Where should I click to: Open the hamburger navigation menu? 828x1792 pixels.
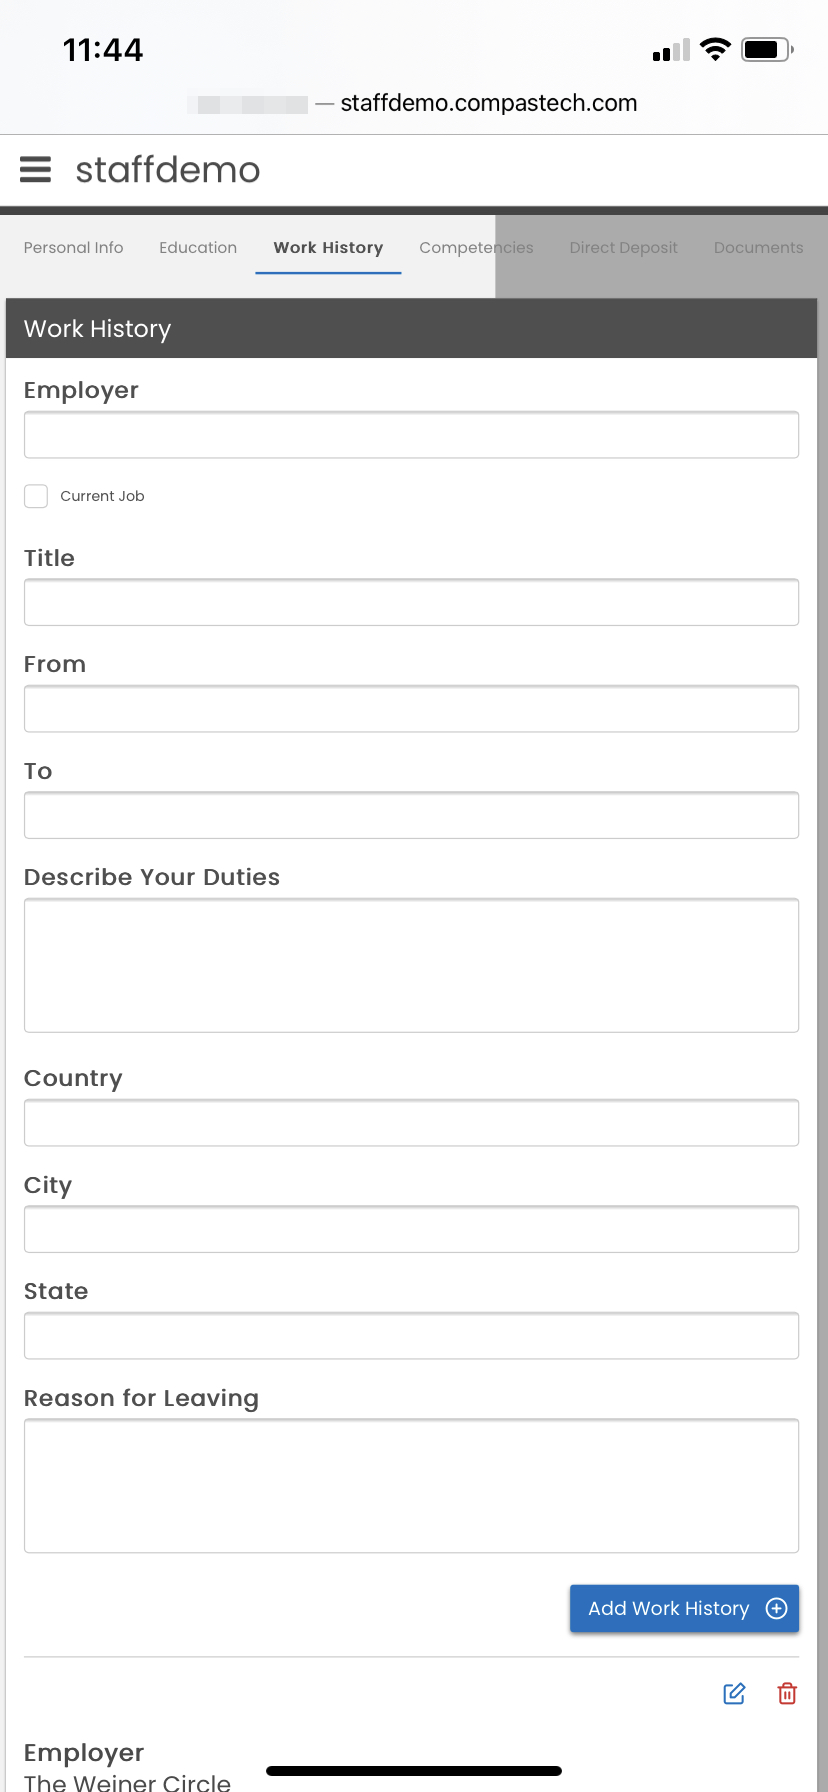(x=35, y=169)
